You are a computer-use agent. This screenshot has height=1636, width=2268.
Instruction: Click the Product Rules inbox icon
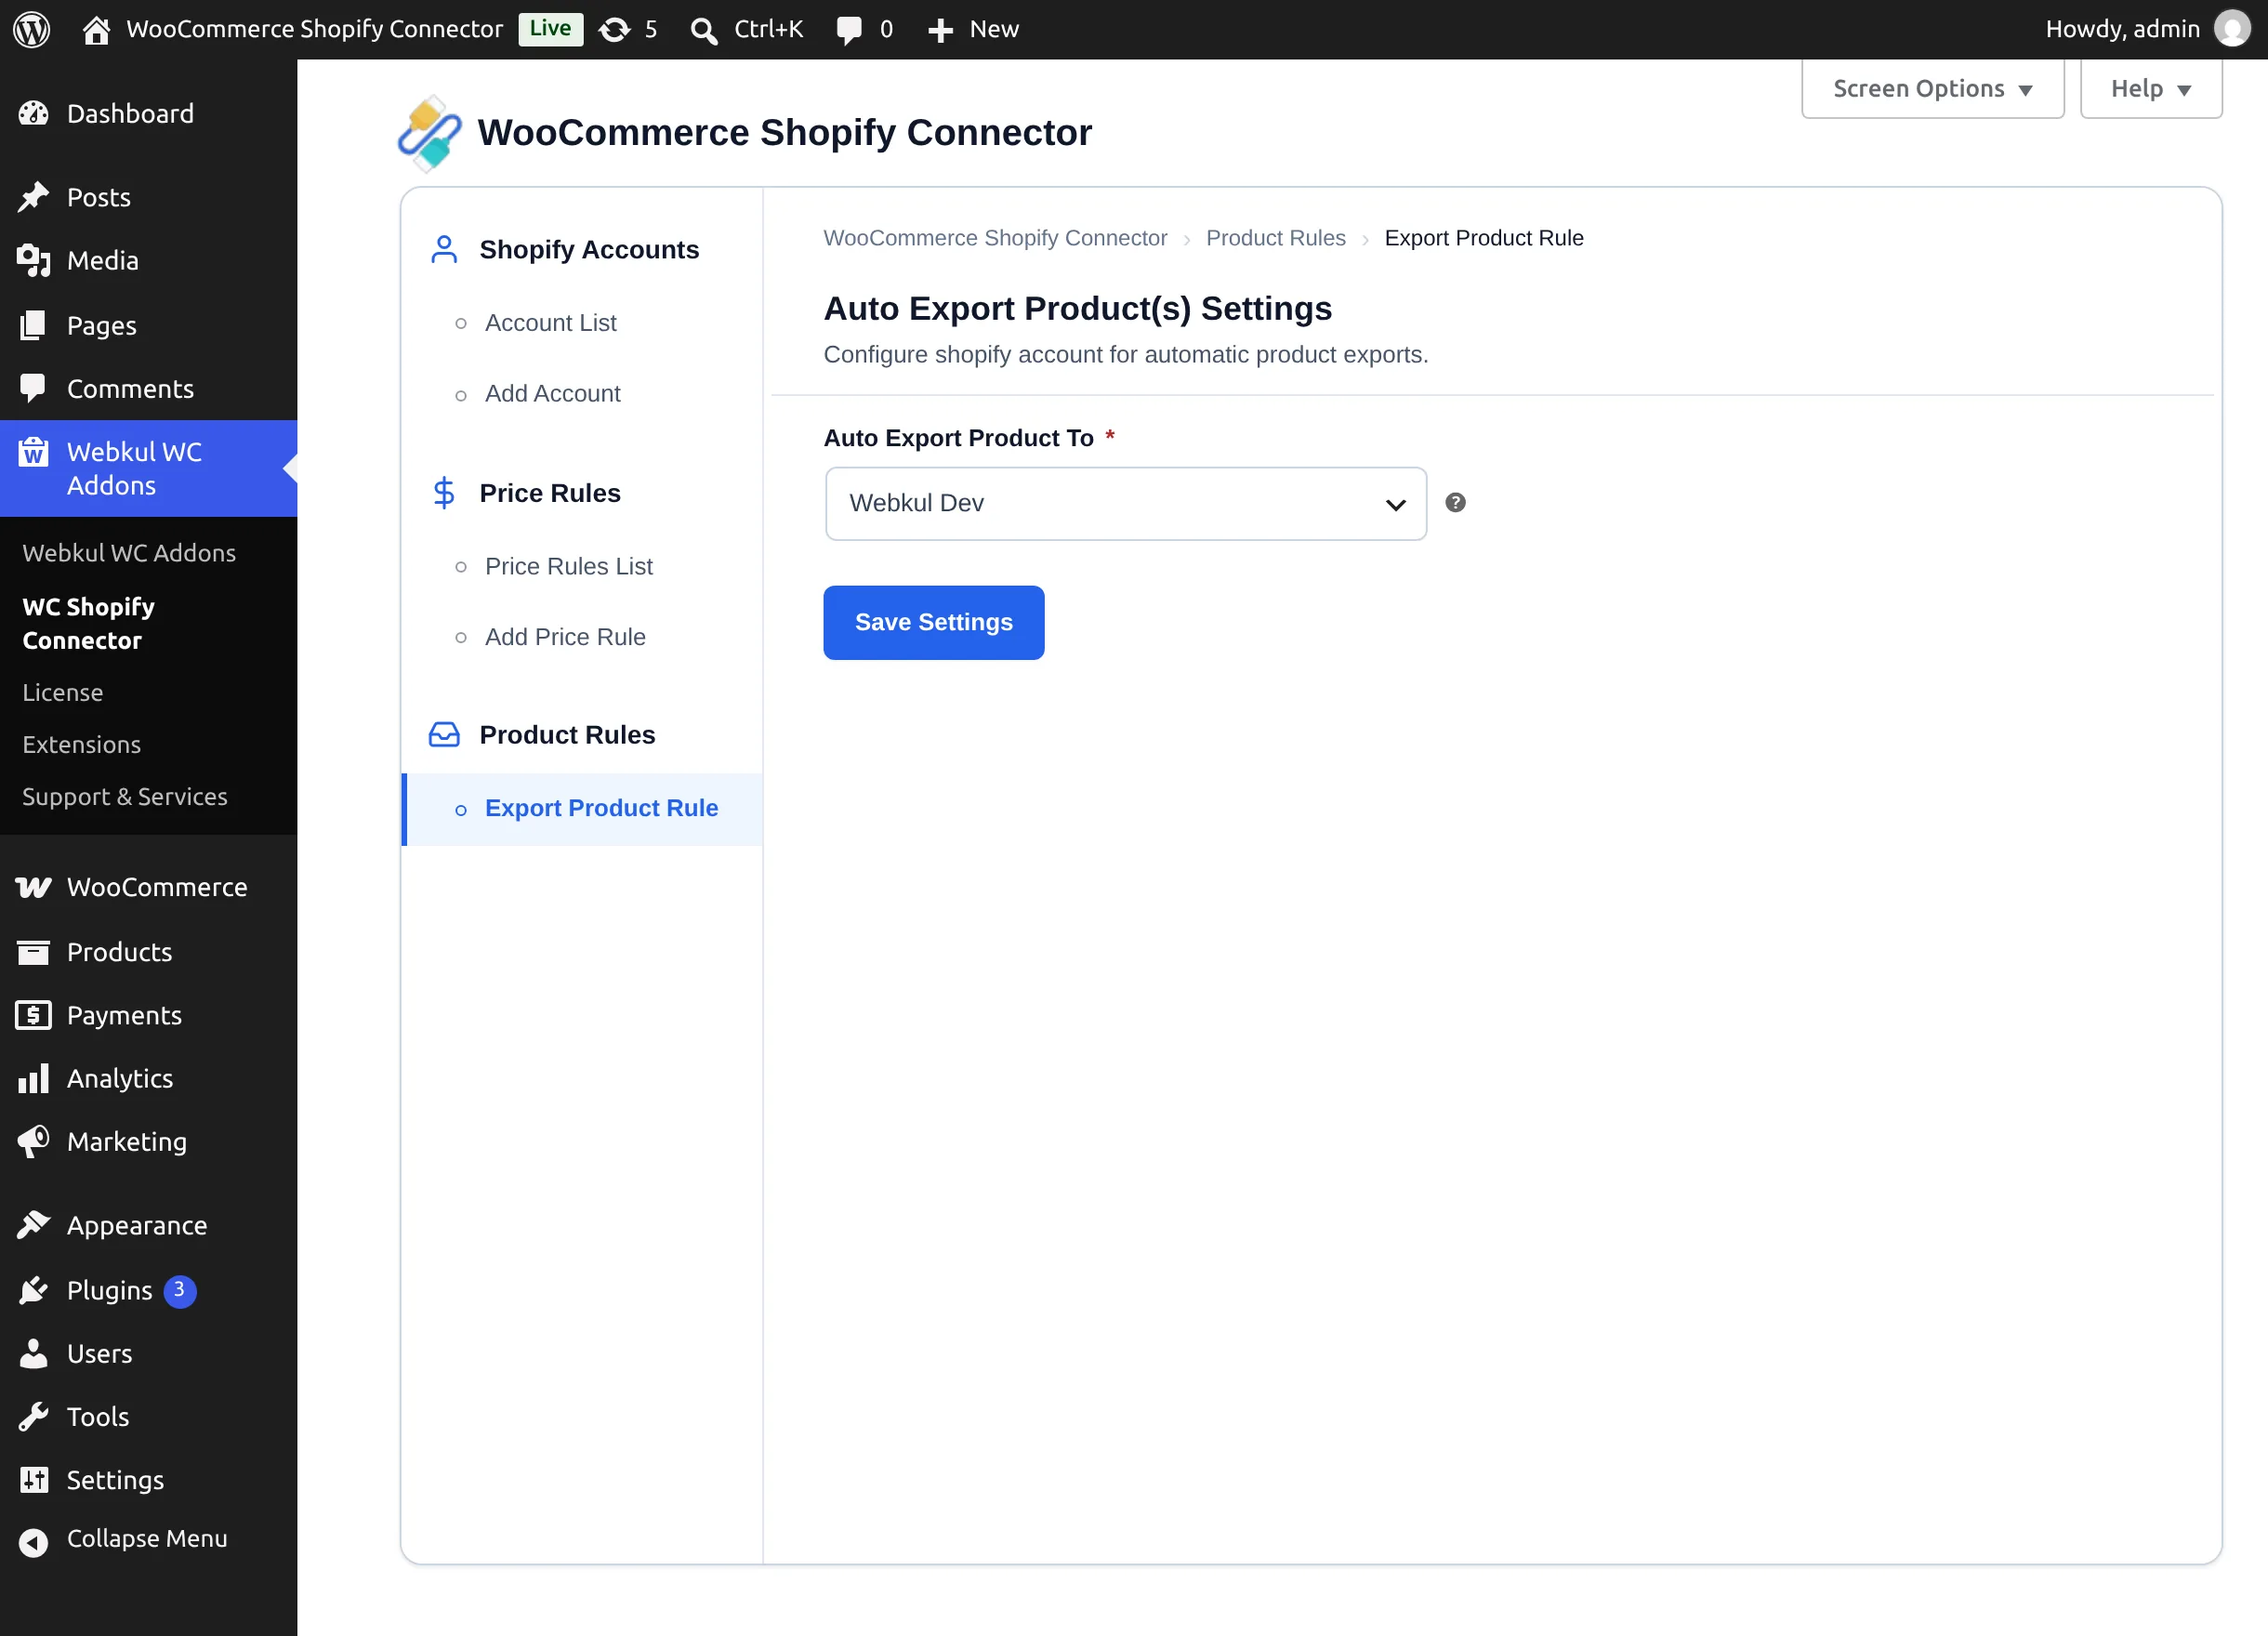coord(444,735)
